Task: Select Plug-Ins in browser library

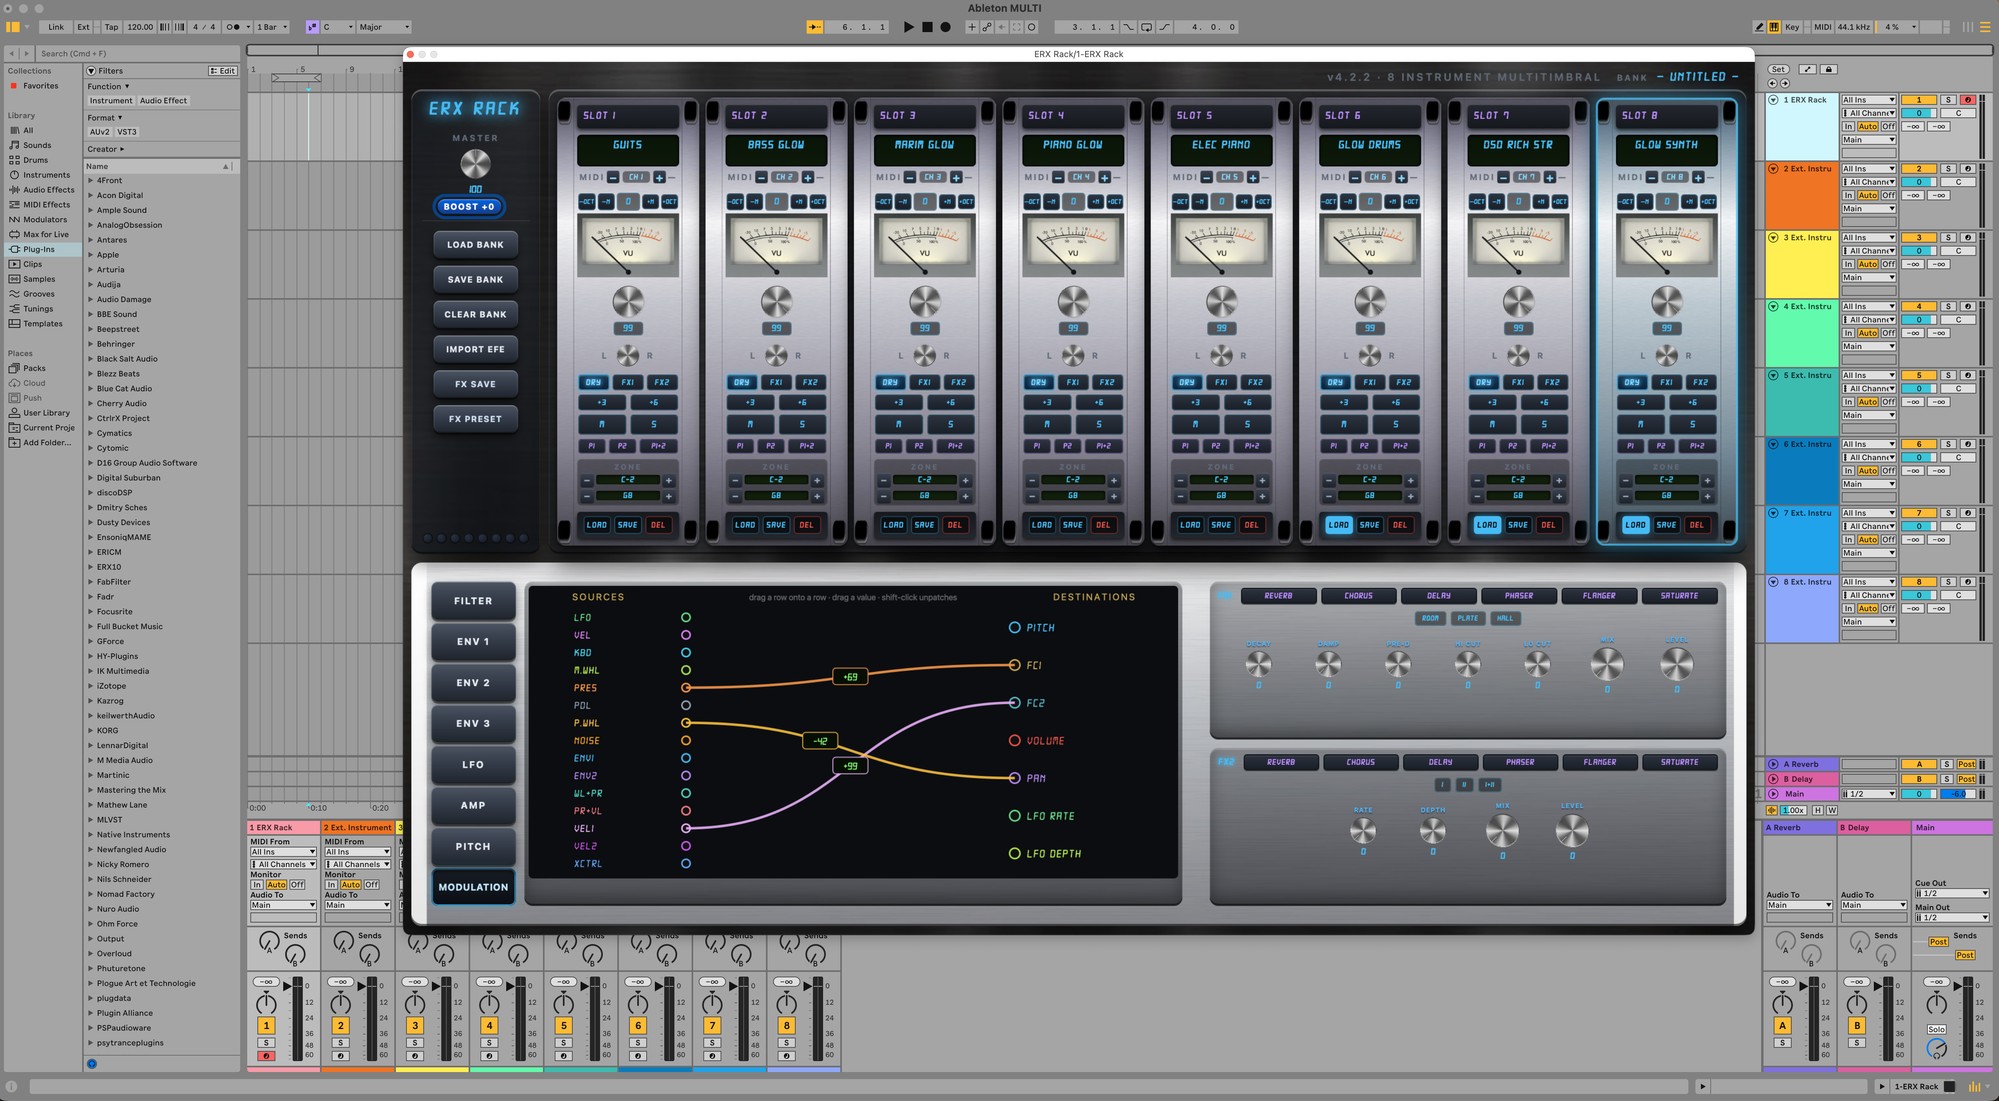Action: point(39,249)
